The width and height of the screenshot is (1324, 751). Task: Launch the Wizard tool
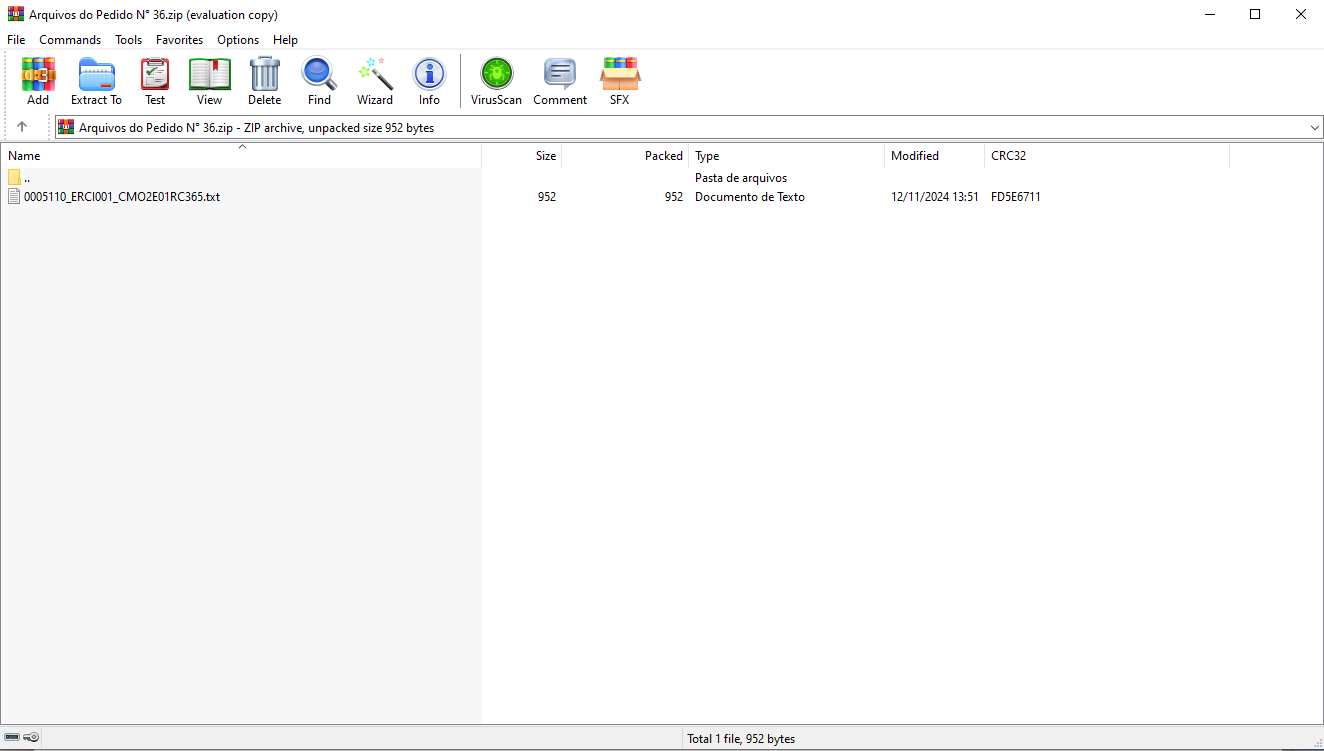[x=375, y=81]
